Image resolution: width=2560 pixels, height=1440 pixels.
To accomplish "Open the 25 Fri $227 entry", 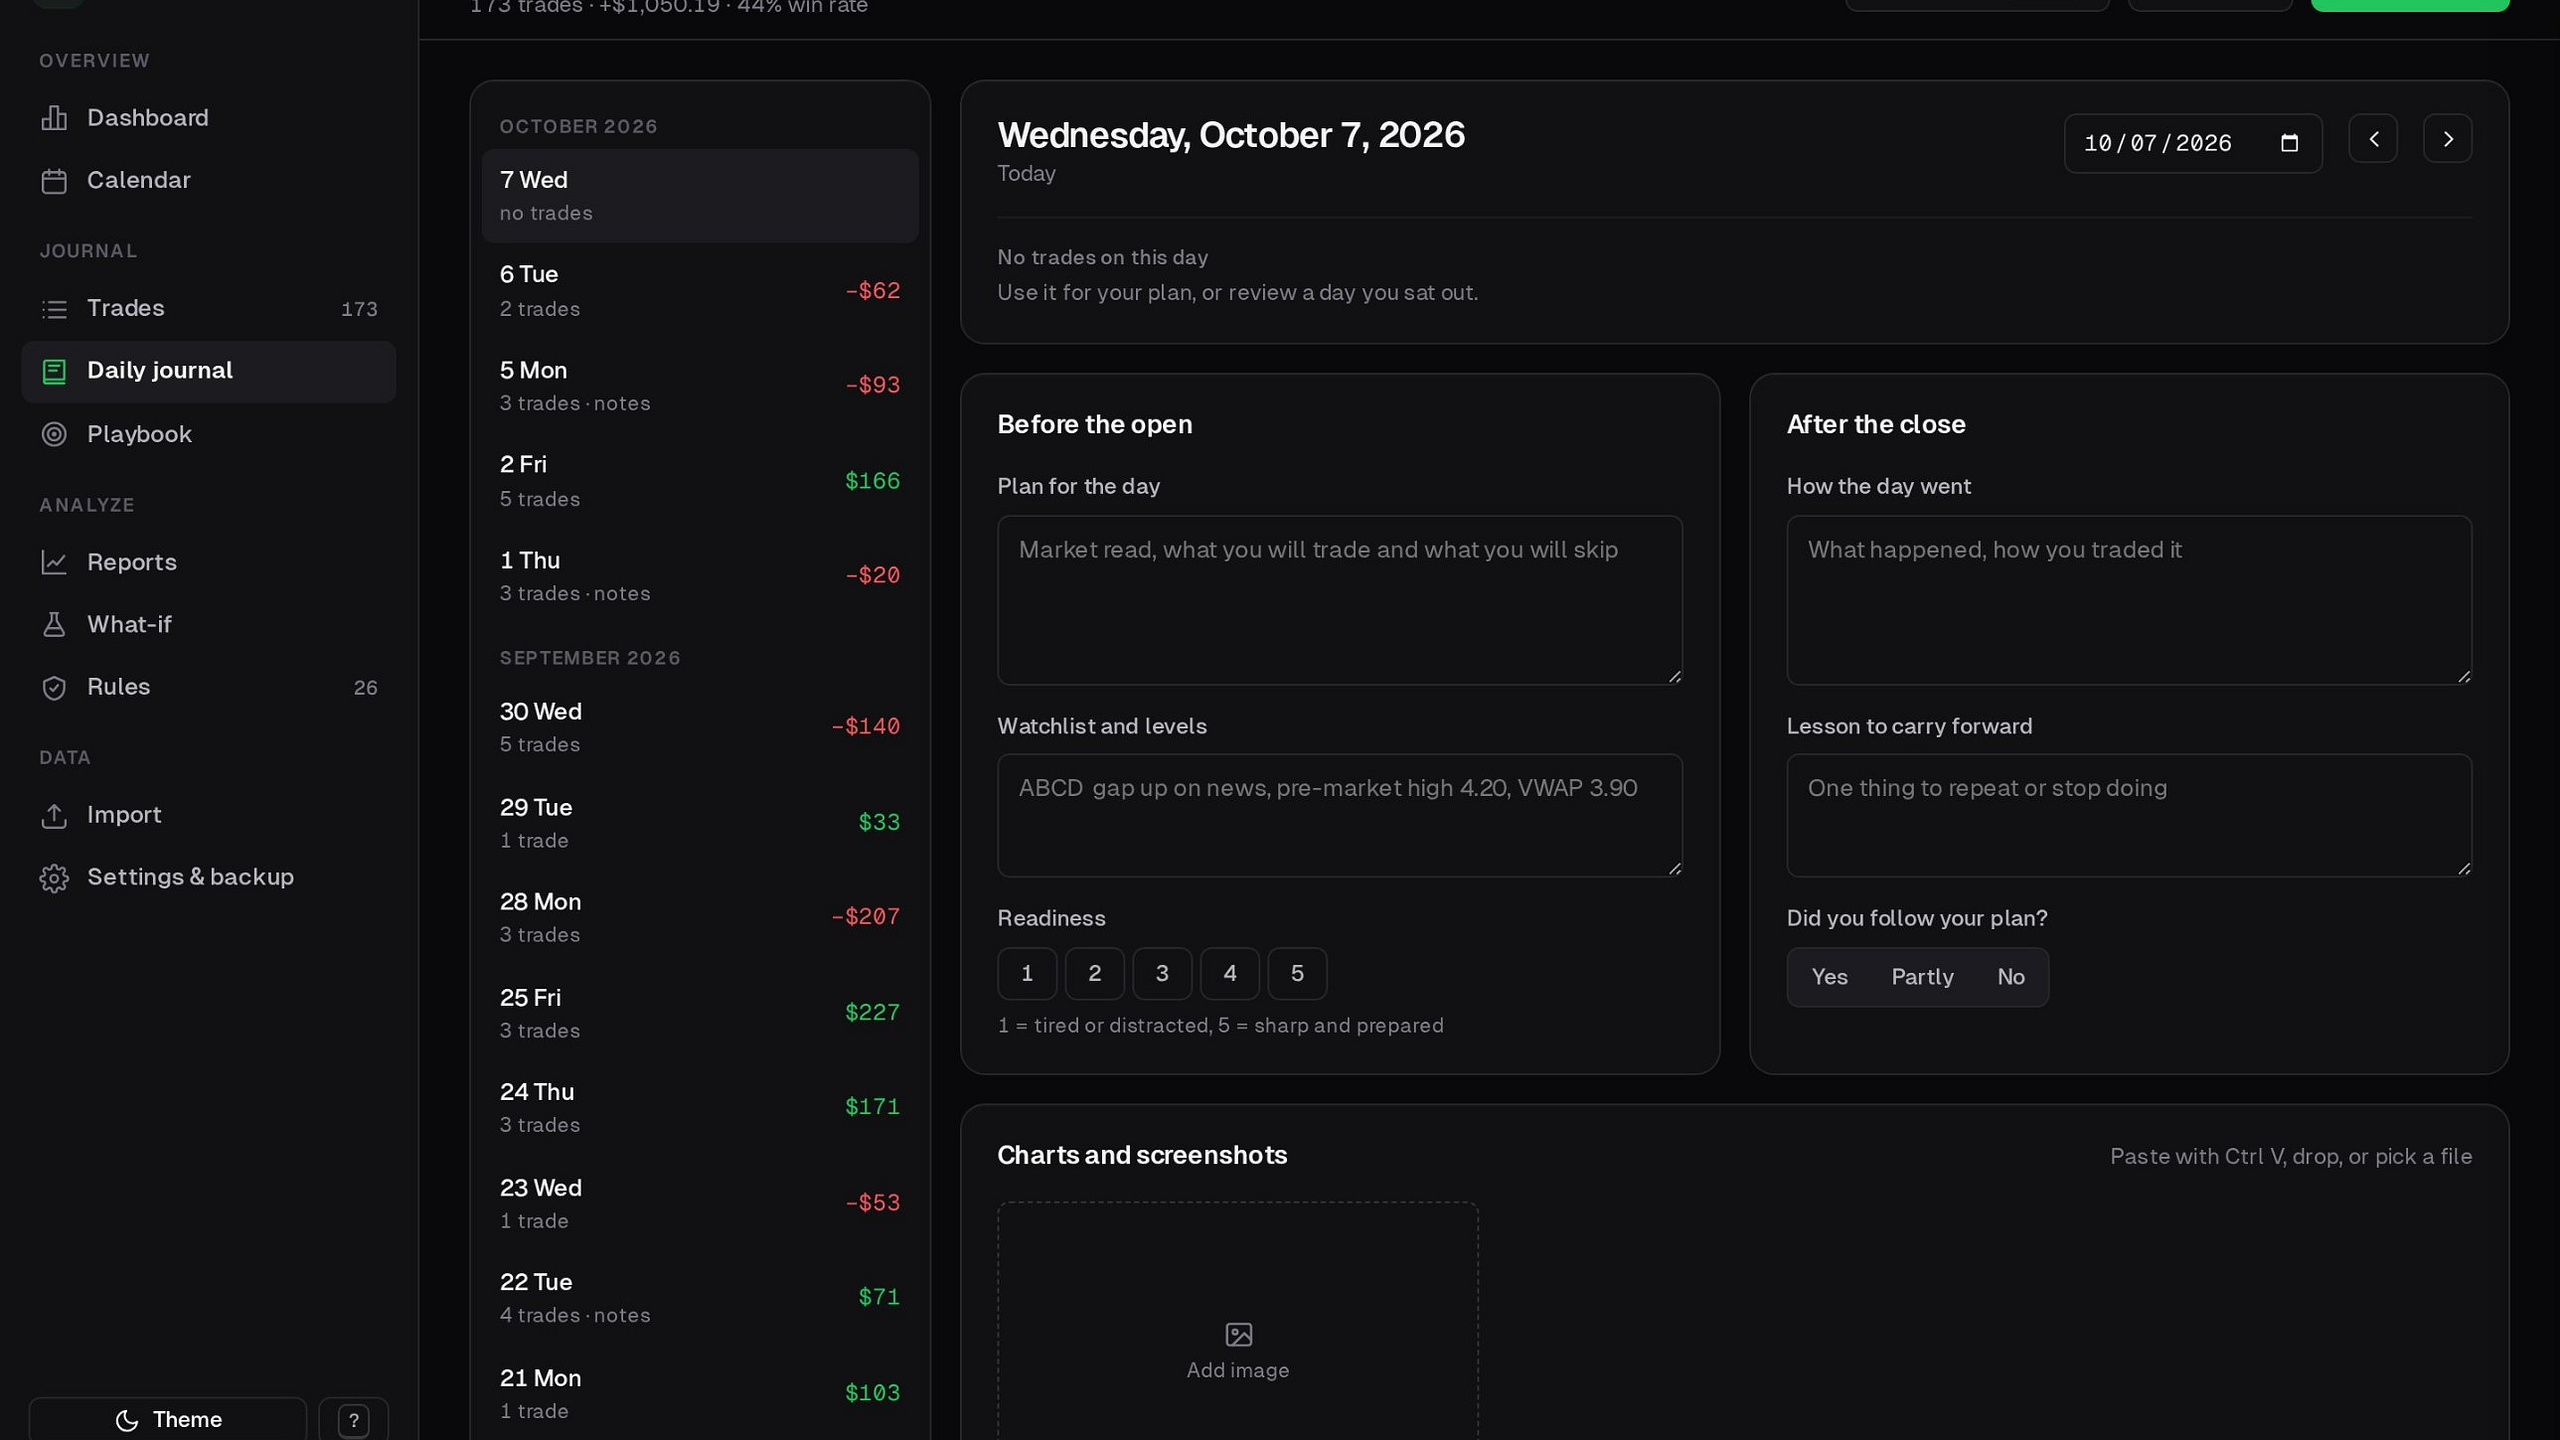I will (x=700, y=1014).
